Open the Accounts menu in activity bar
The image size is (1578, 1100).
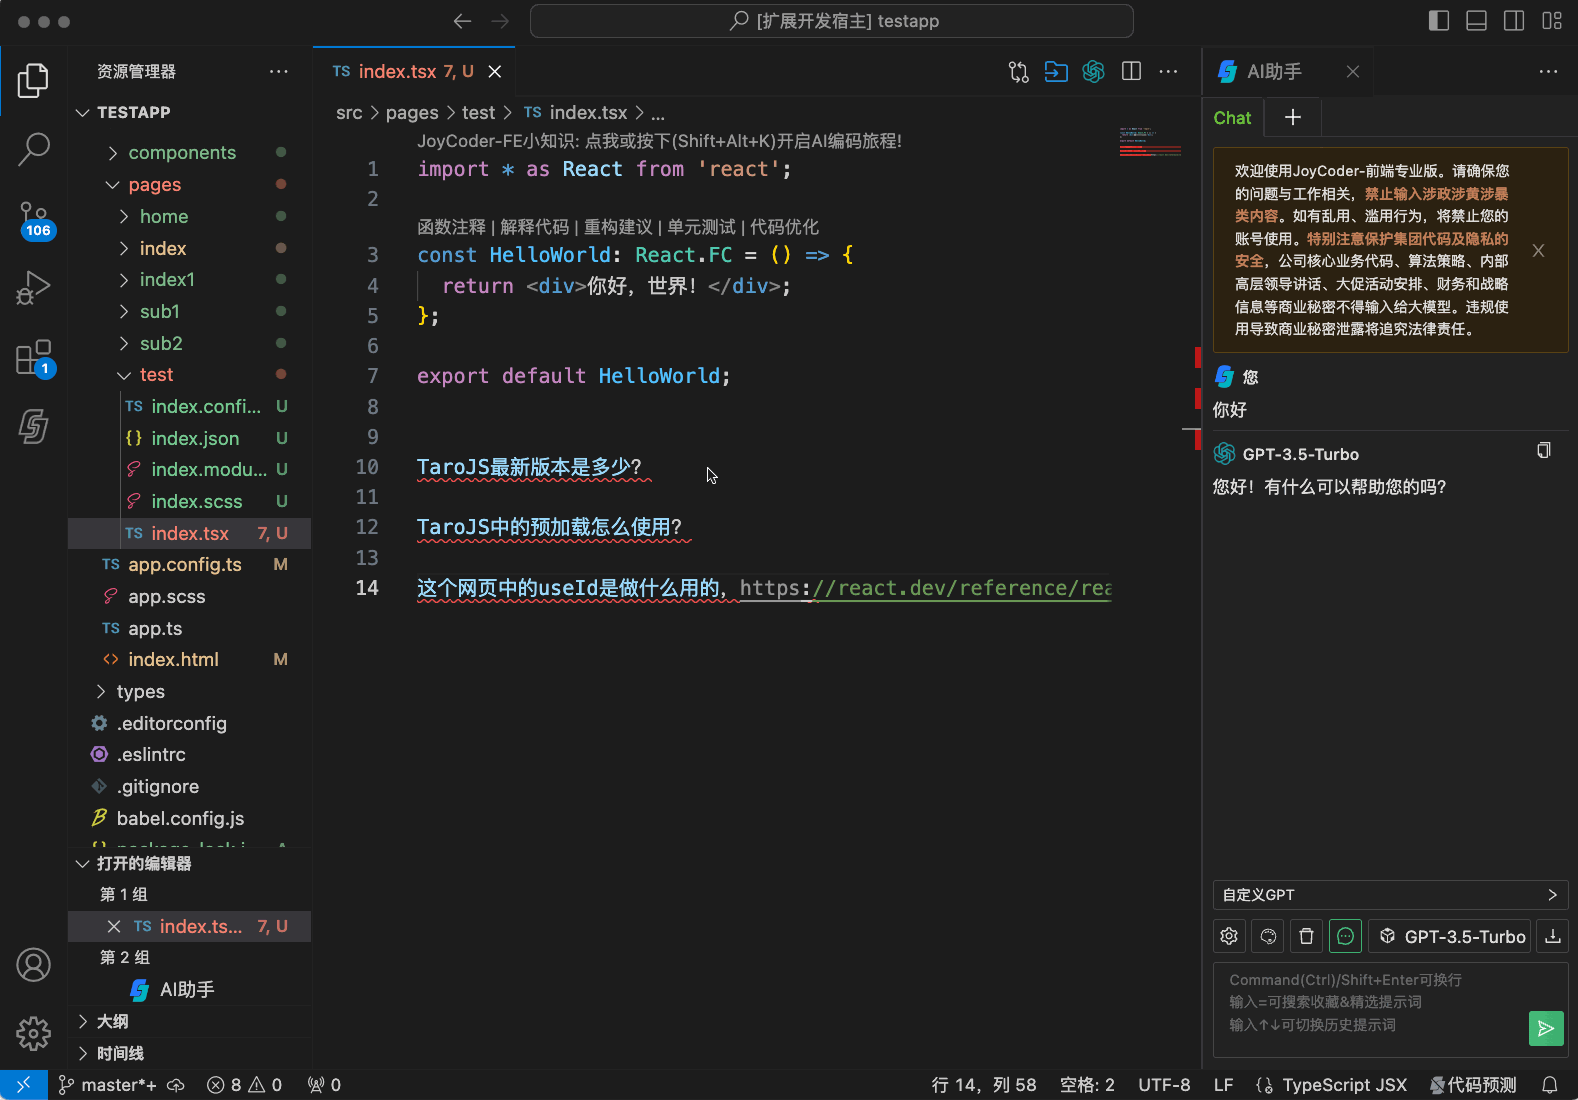coord(33,965)
